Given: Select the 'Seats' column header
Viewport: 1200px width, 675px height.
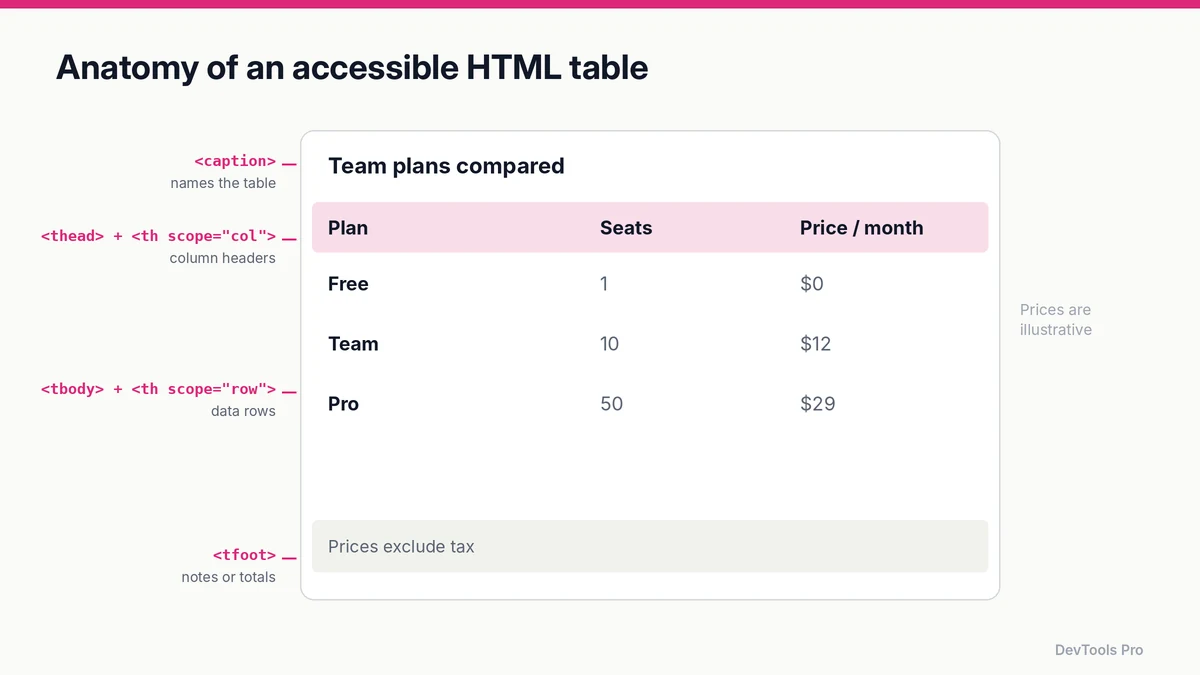Looking at the screenshot, I should point(626,228).
